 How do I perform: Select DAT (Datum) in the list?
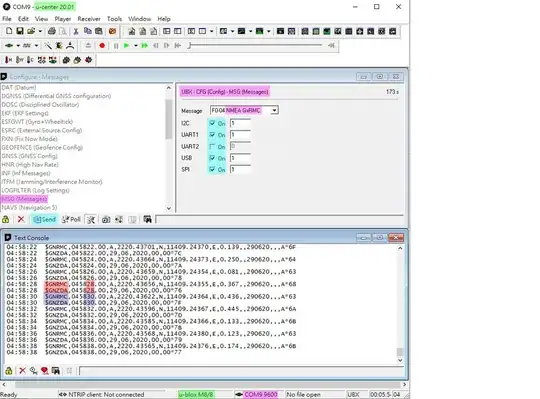pos(19,87)
